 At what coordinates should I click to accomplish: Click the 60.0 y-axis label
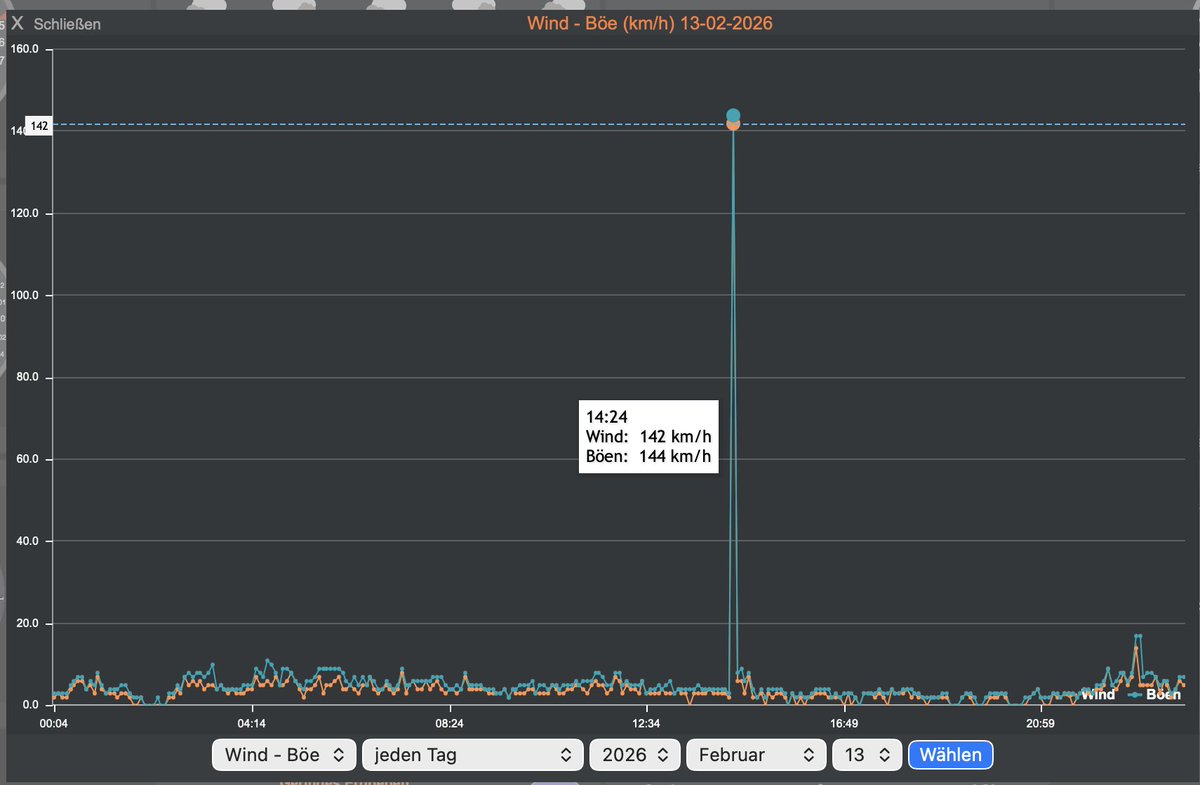(x=27, y=459)
